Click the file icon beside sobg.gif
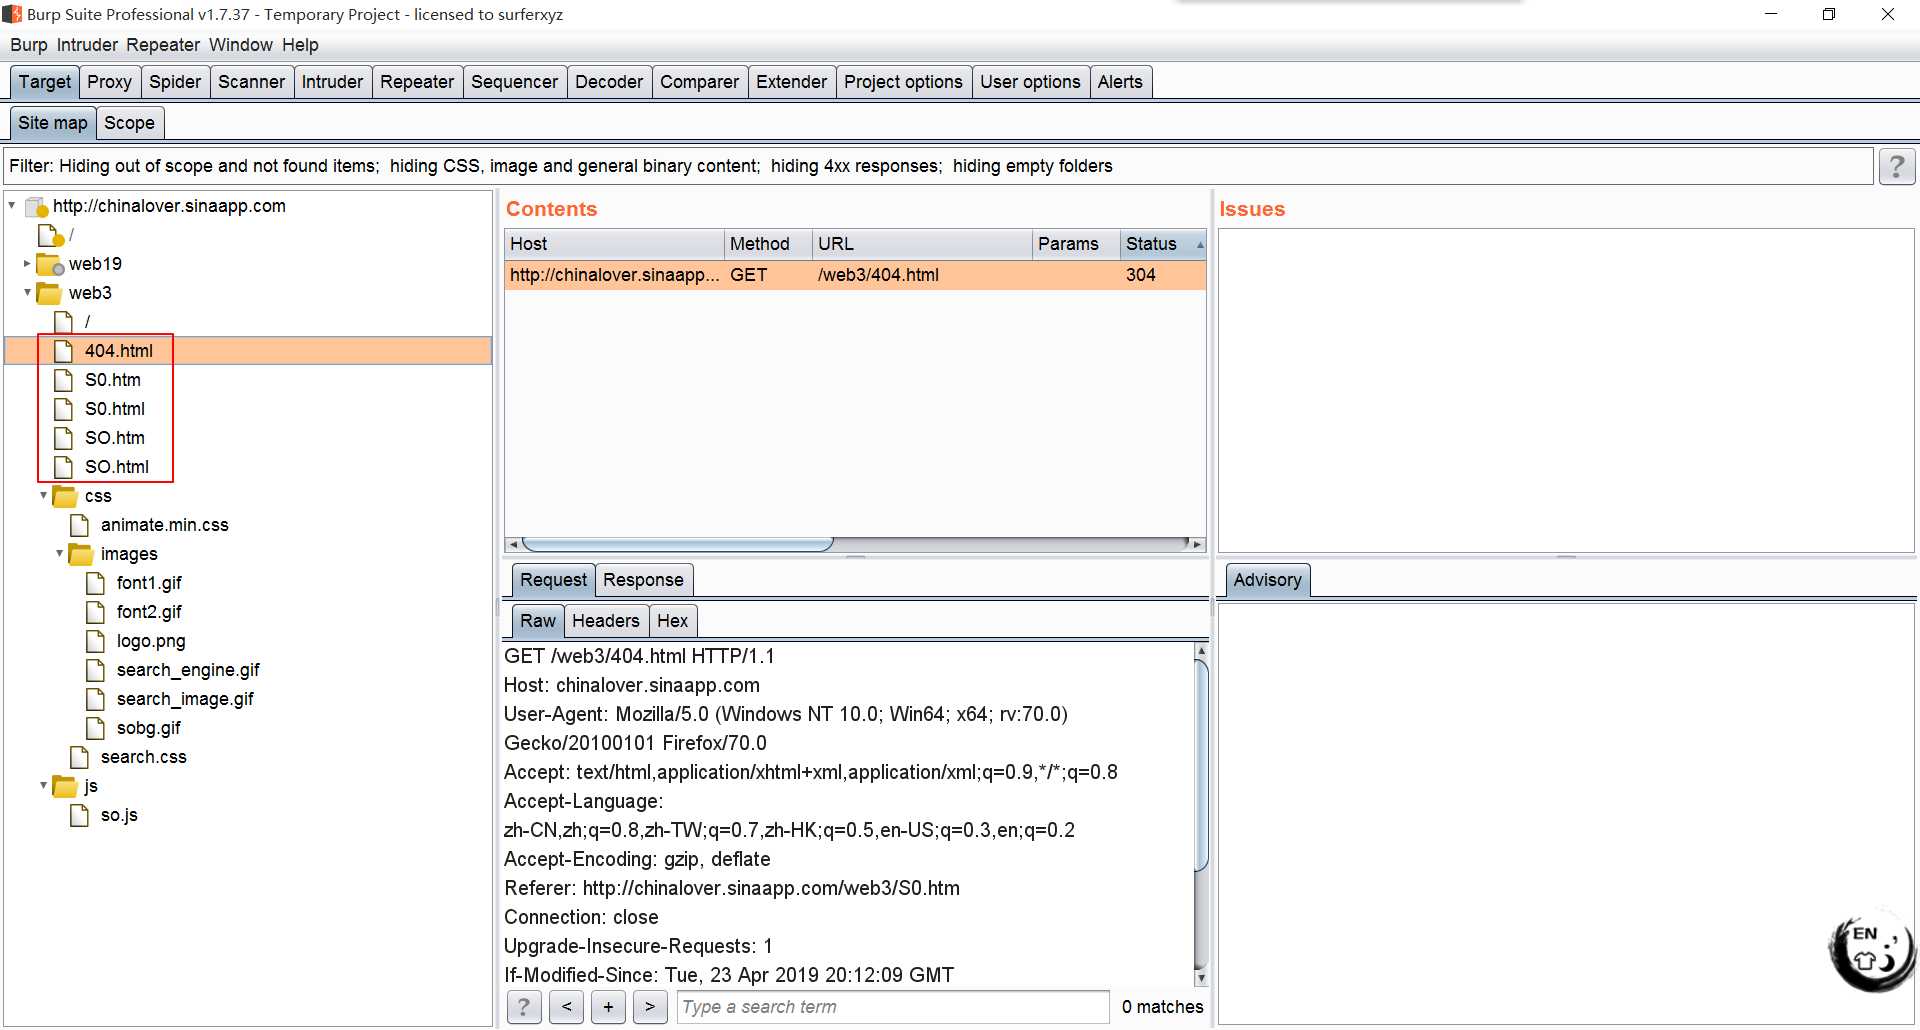The width and height of the screenshot is (1920, 1030). pyautogui.click(x=96, y=728)
